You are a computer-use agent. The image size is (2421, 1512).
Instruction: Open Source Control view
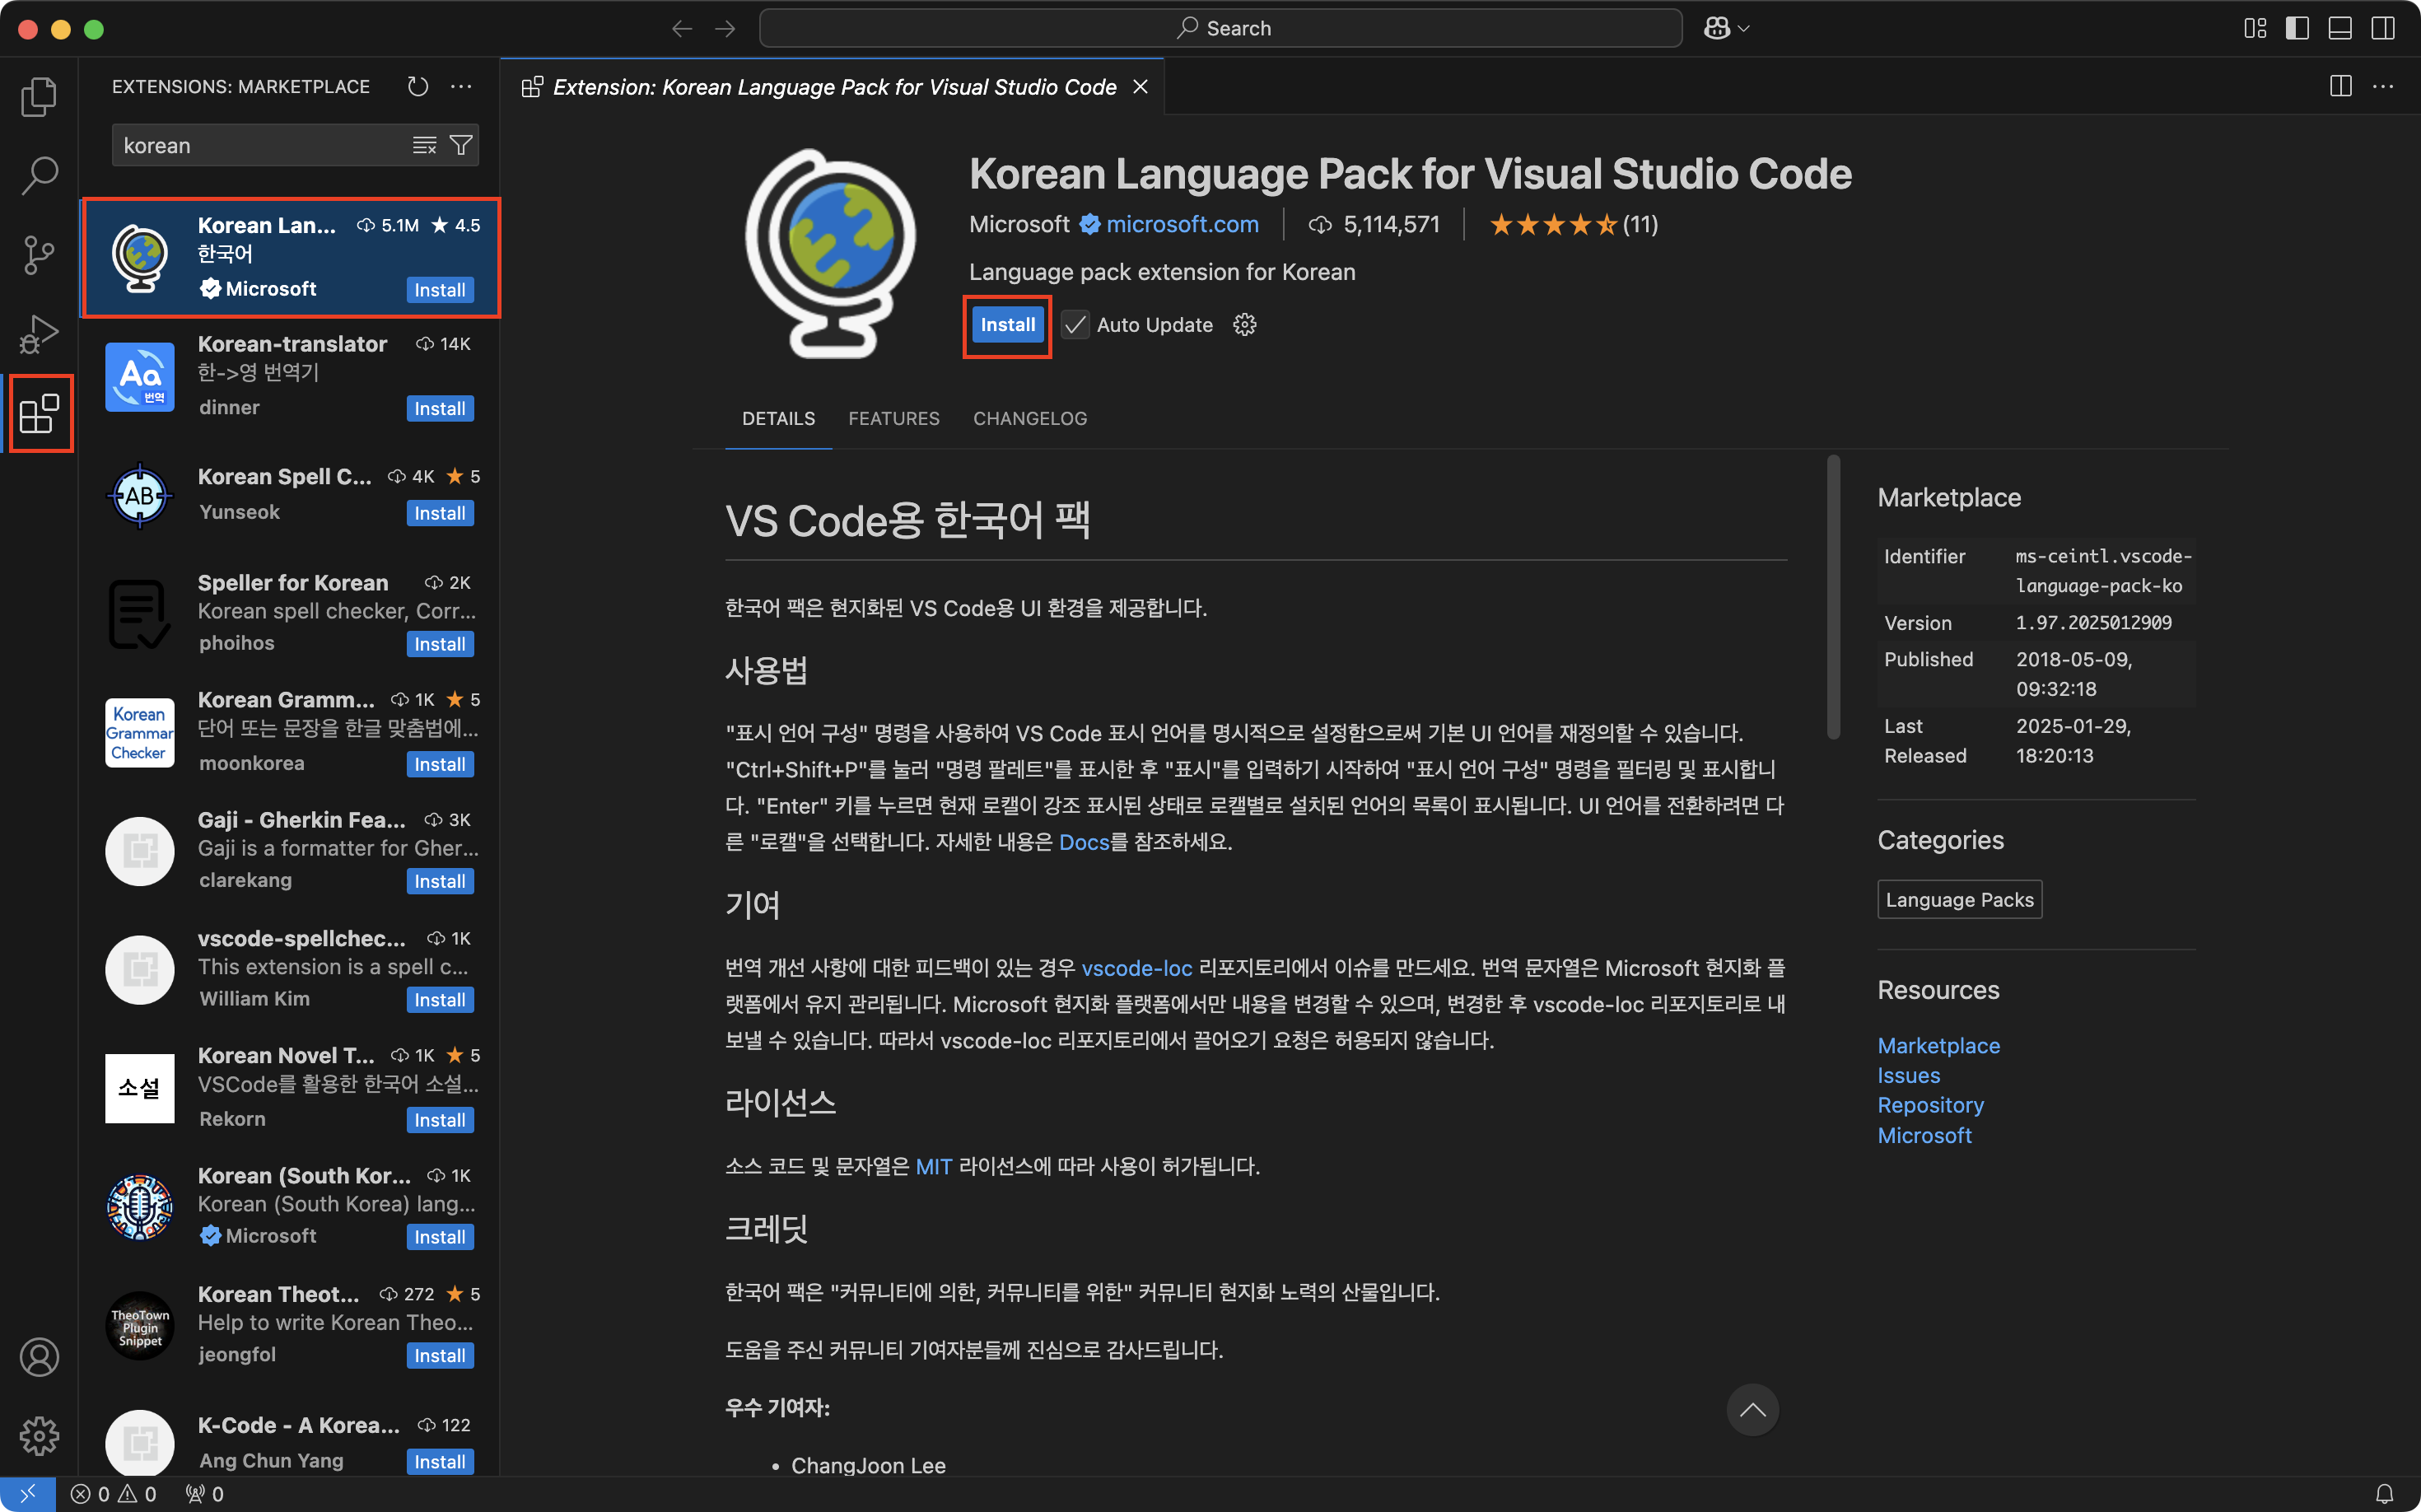[x=39, y=254]
